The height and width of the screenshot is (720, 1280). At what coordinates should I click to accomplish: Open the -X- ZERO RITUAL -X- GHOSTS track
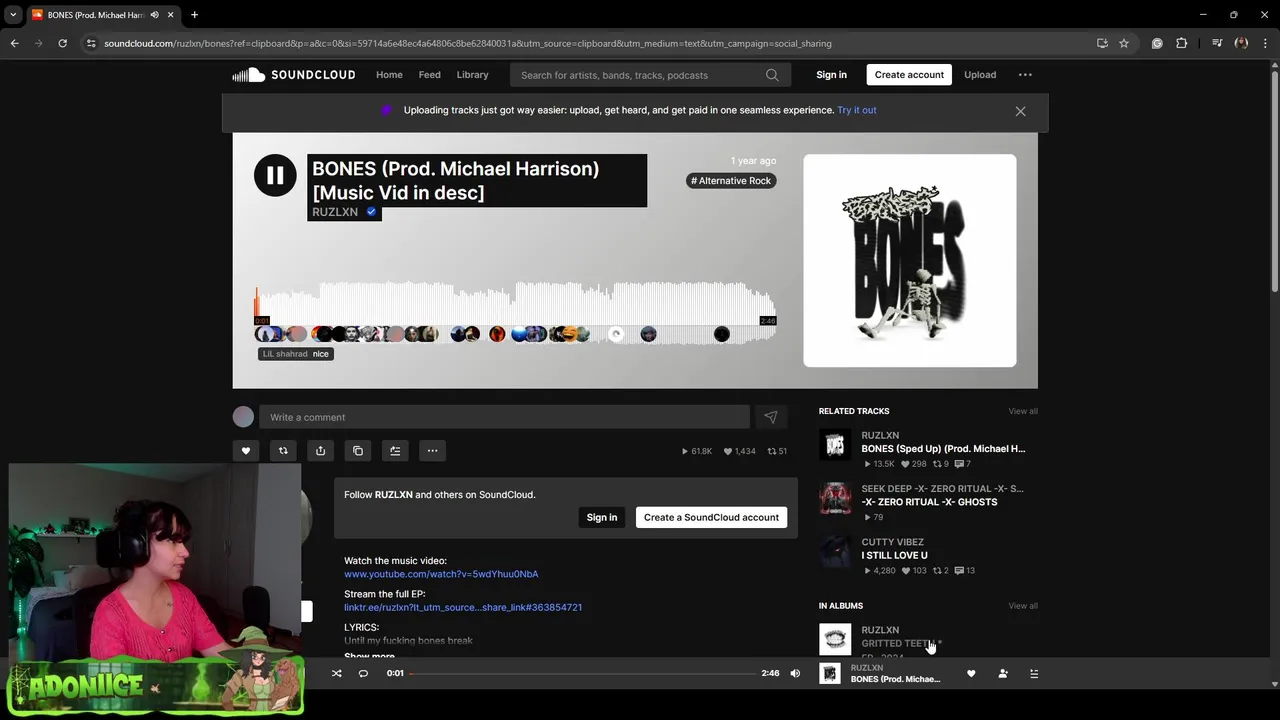pyautogui.click(x=929, y=502)
